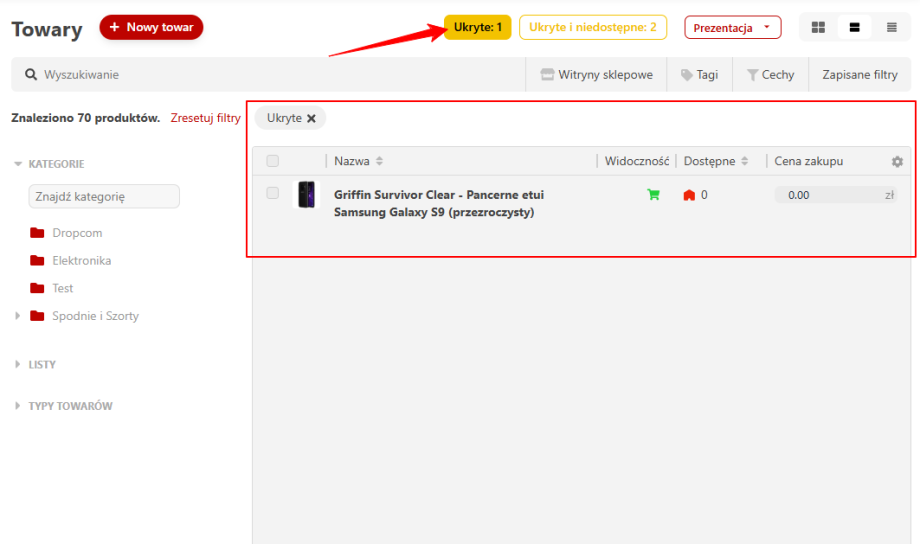Check the Griffin Survivor Clear product row
The image size is (920, 544).
pos(273,194)
